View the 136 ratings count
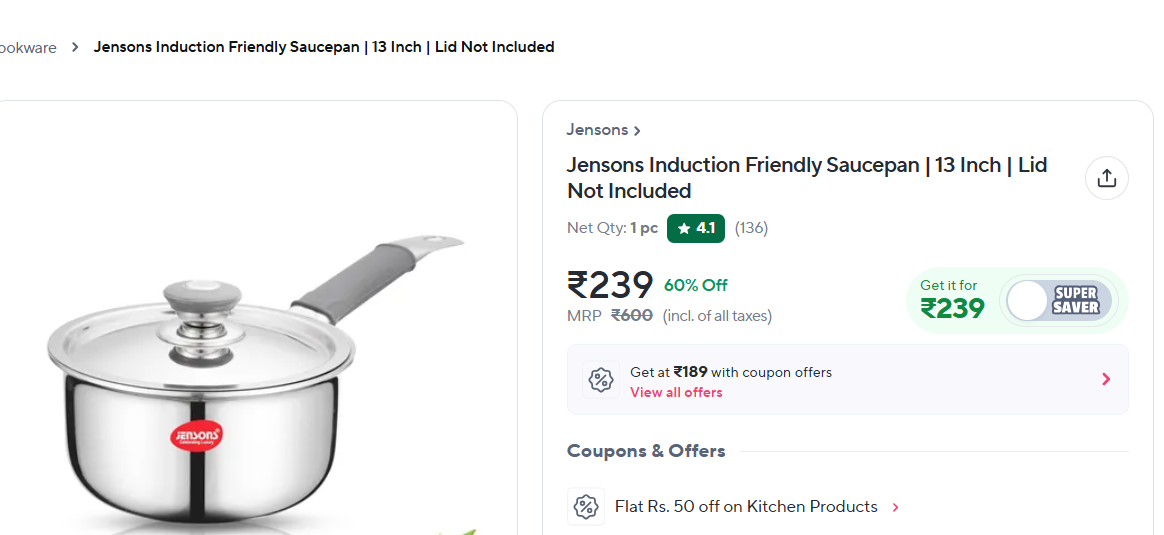The image size is (1164, 535). pos(751,228)
